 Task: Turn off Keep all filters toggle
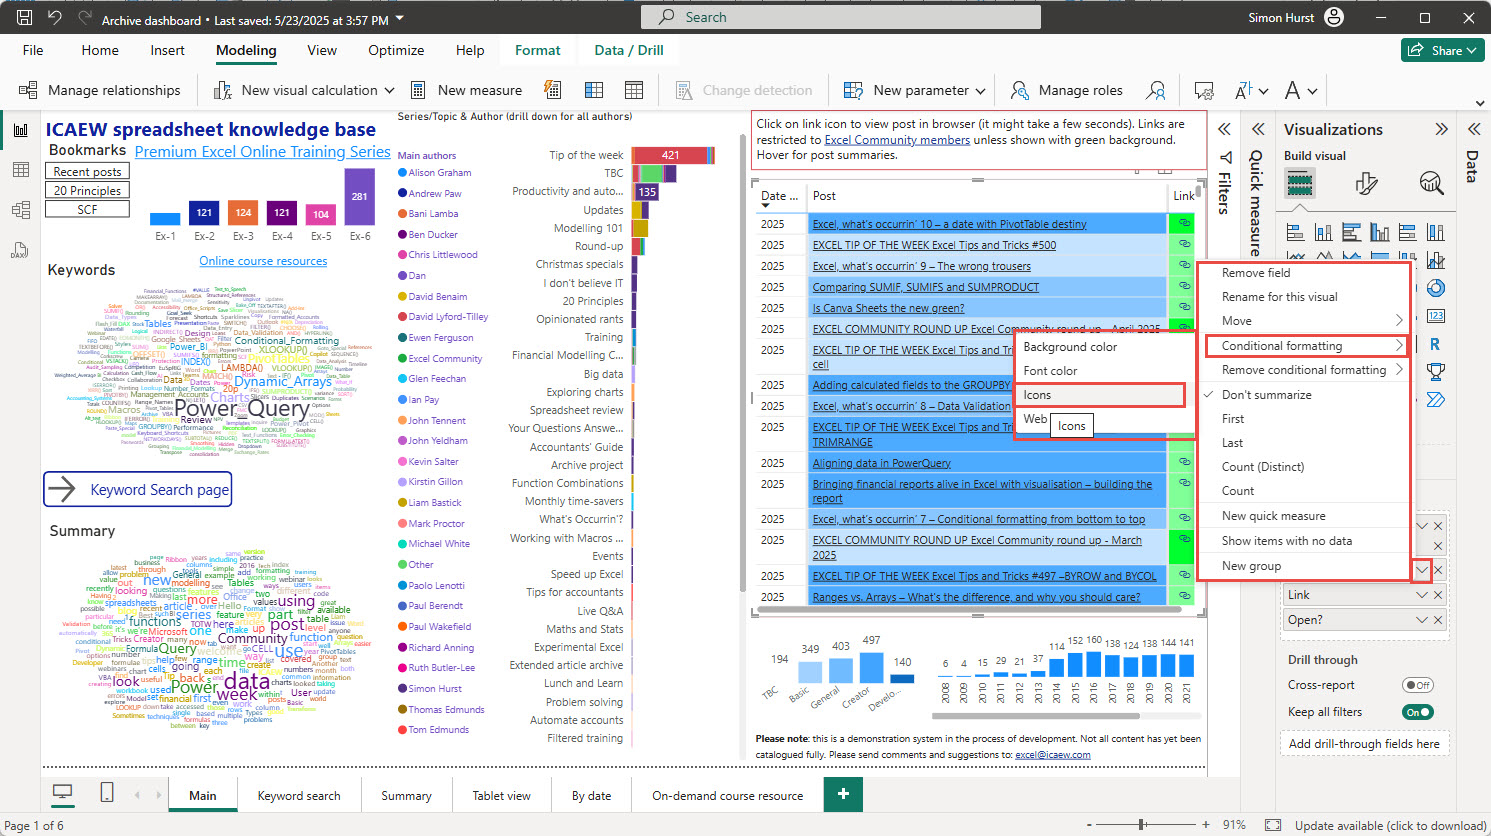(1417, 712)
